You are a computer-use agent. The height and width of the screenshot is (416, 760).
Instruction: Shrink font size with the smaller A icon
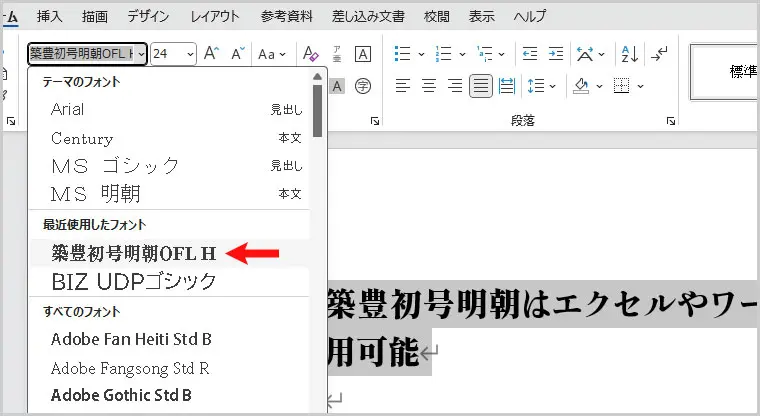pyautogui.click(x=238, y=53)
